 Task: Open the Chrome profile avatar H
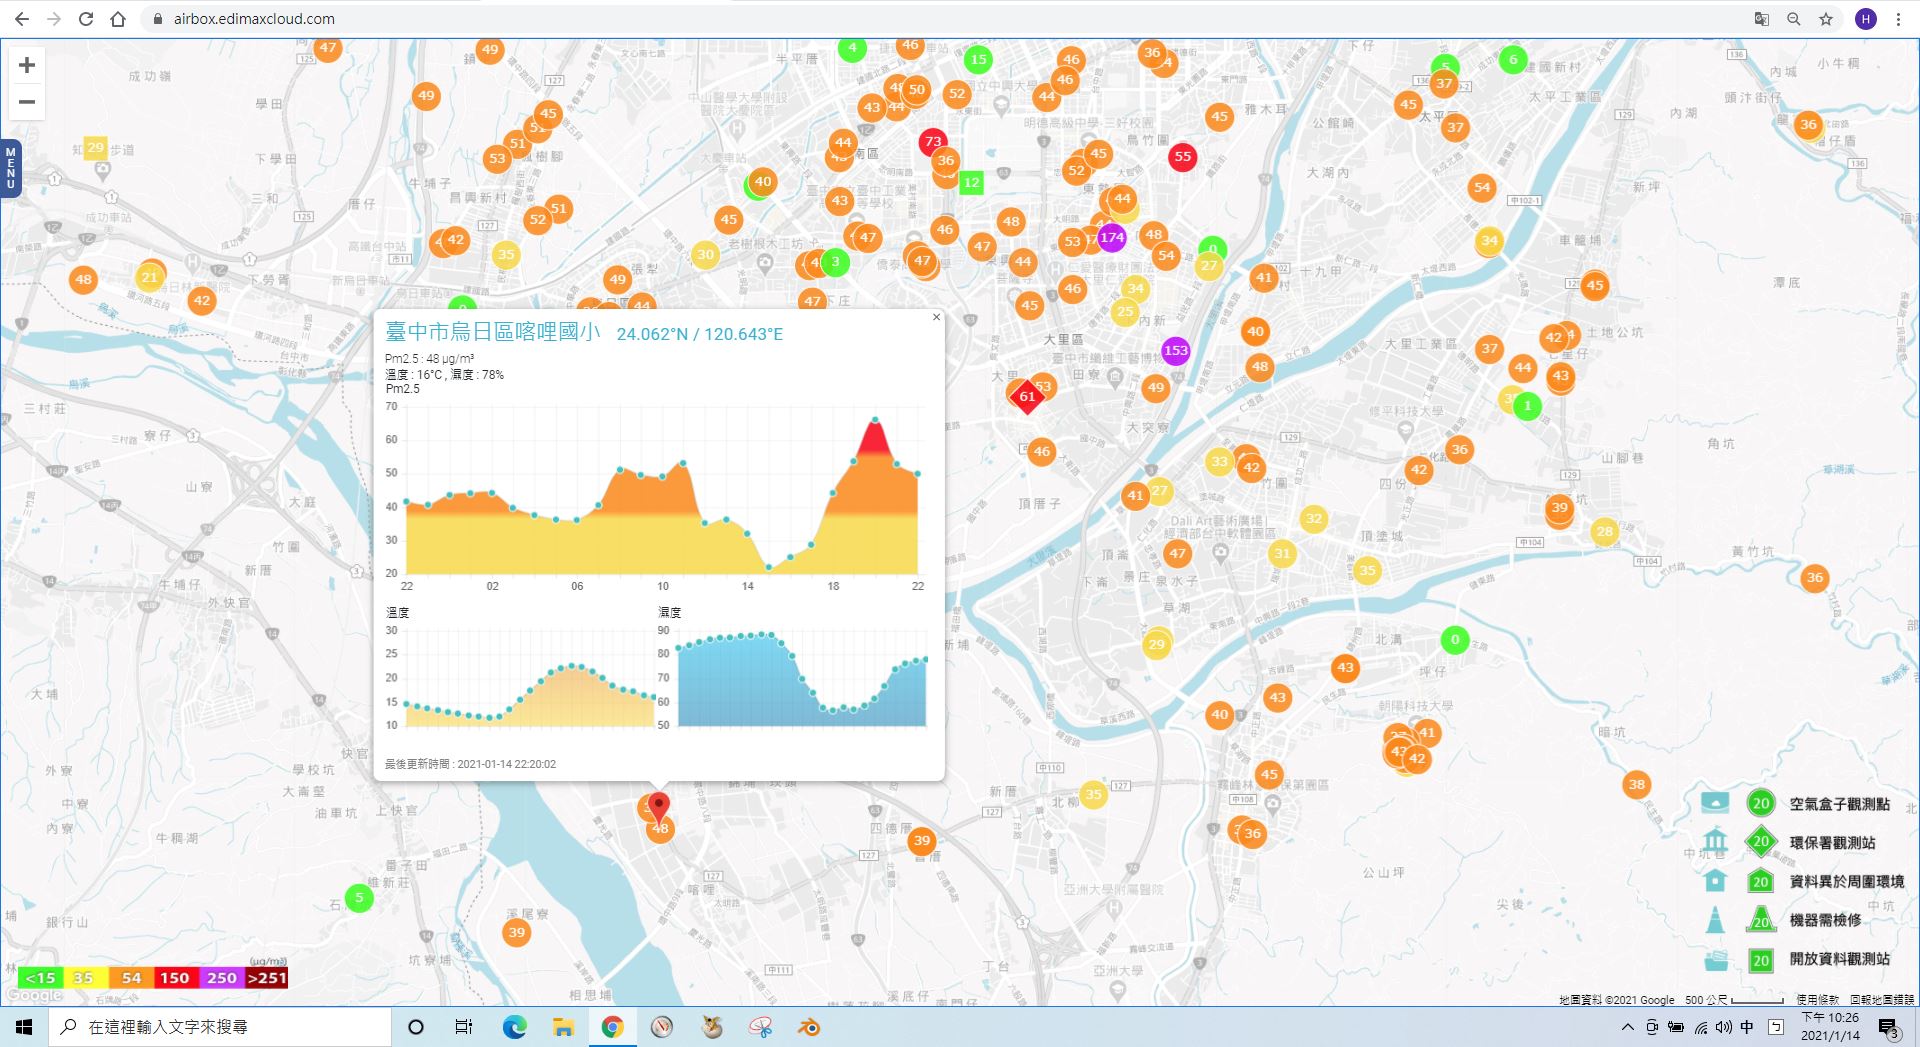[1866, 19]
